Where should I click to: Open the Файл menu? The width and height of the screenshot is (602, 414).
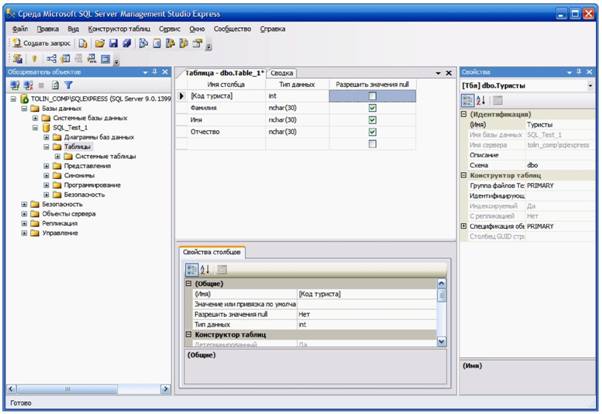pos(20,29)
